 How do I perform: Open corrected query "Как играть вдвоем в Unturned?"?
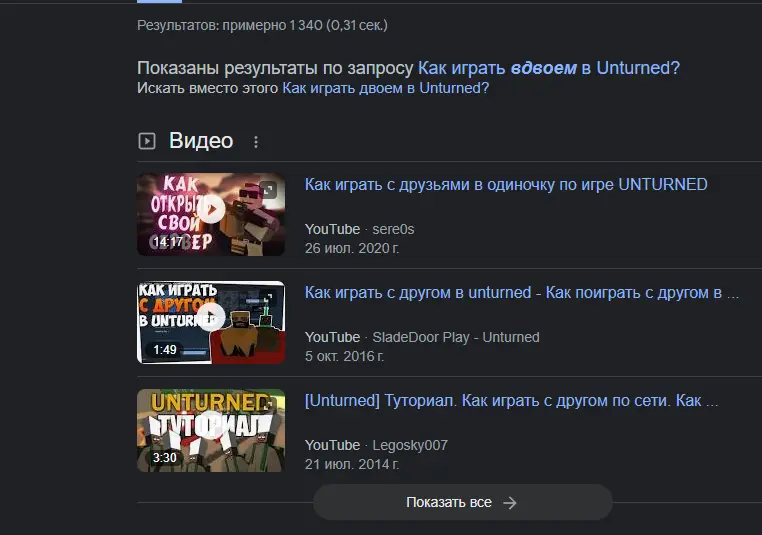548,68
